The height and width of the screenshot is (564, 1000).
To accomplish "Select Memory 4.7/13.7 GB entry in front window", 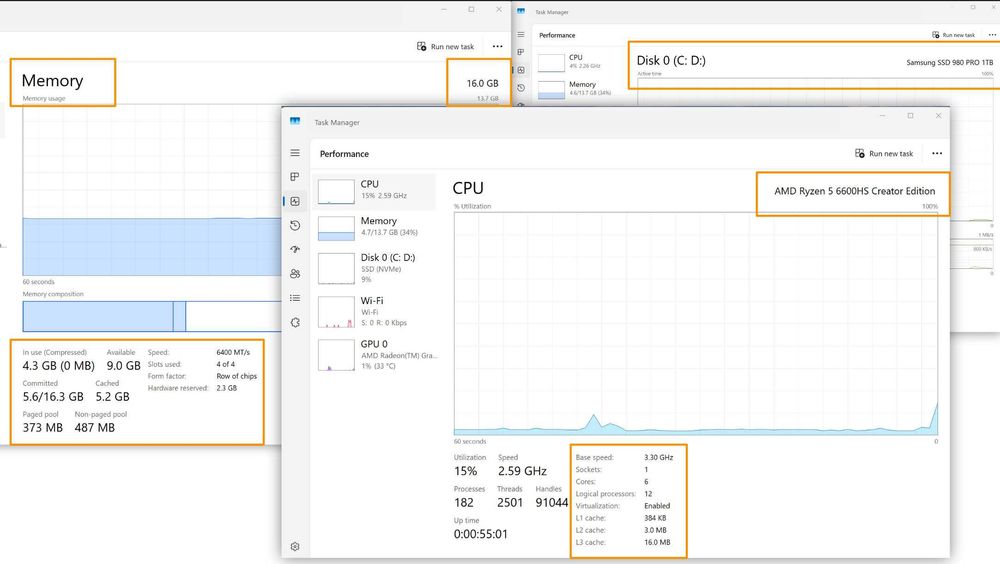I will 374,227.
